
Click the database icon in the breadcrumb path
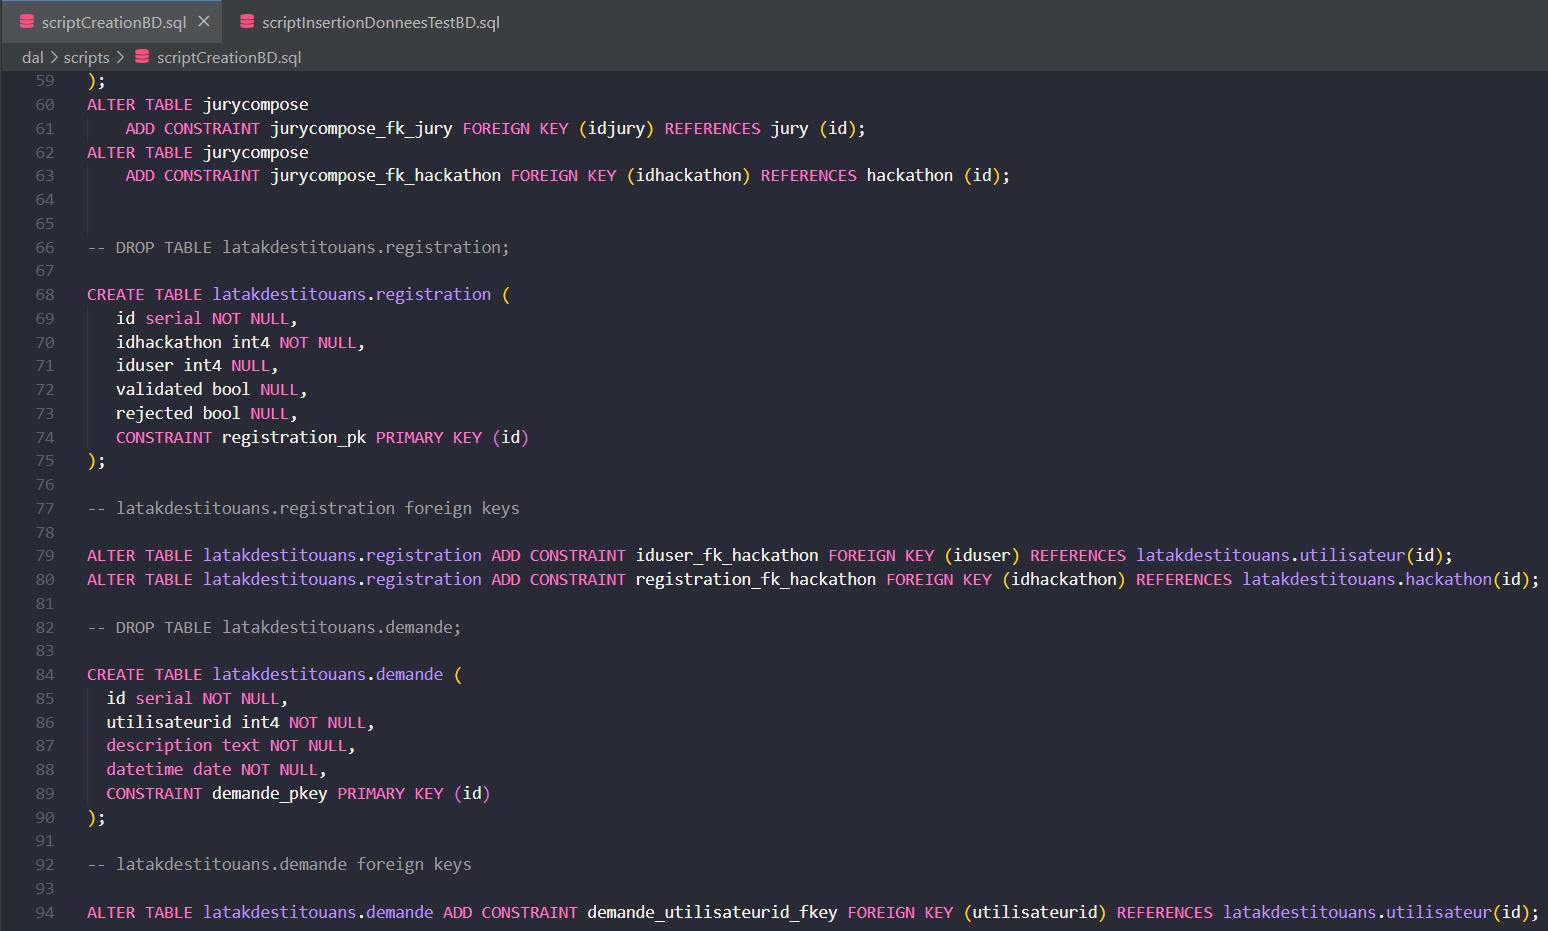142,57
